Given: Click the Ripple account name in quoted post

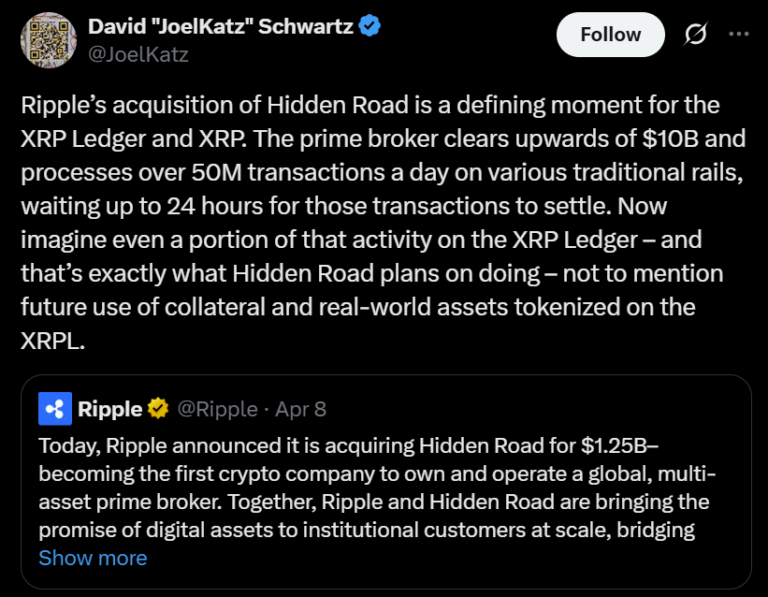Looking at the screenshot, I should [x=110, y=408].
